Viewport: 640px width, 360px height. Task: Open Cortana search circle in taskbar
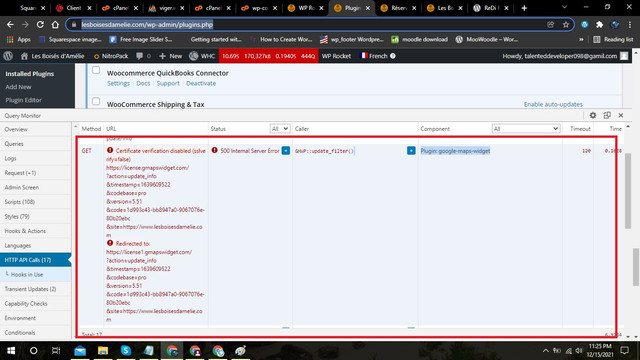click(x=33, y=351)
